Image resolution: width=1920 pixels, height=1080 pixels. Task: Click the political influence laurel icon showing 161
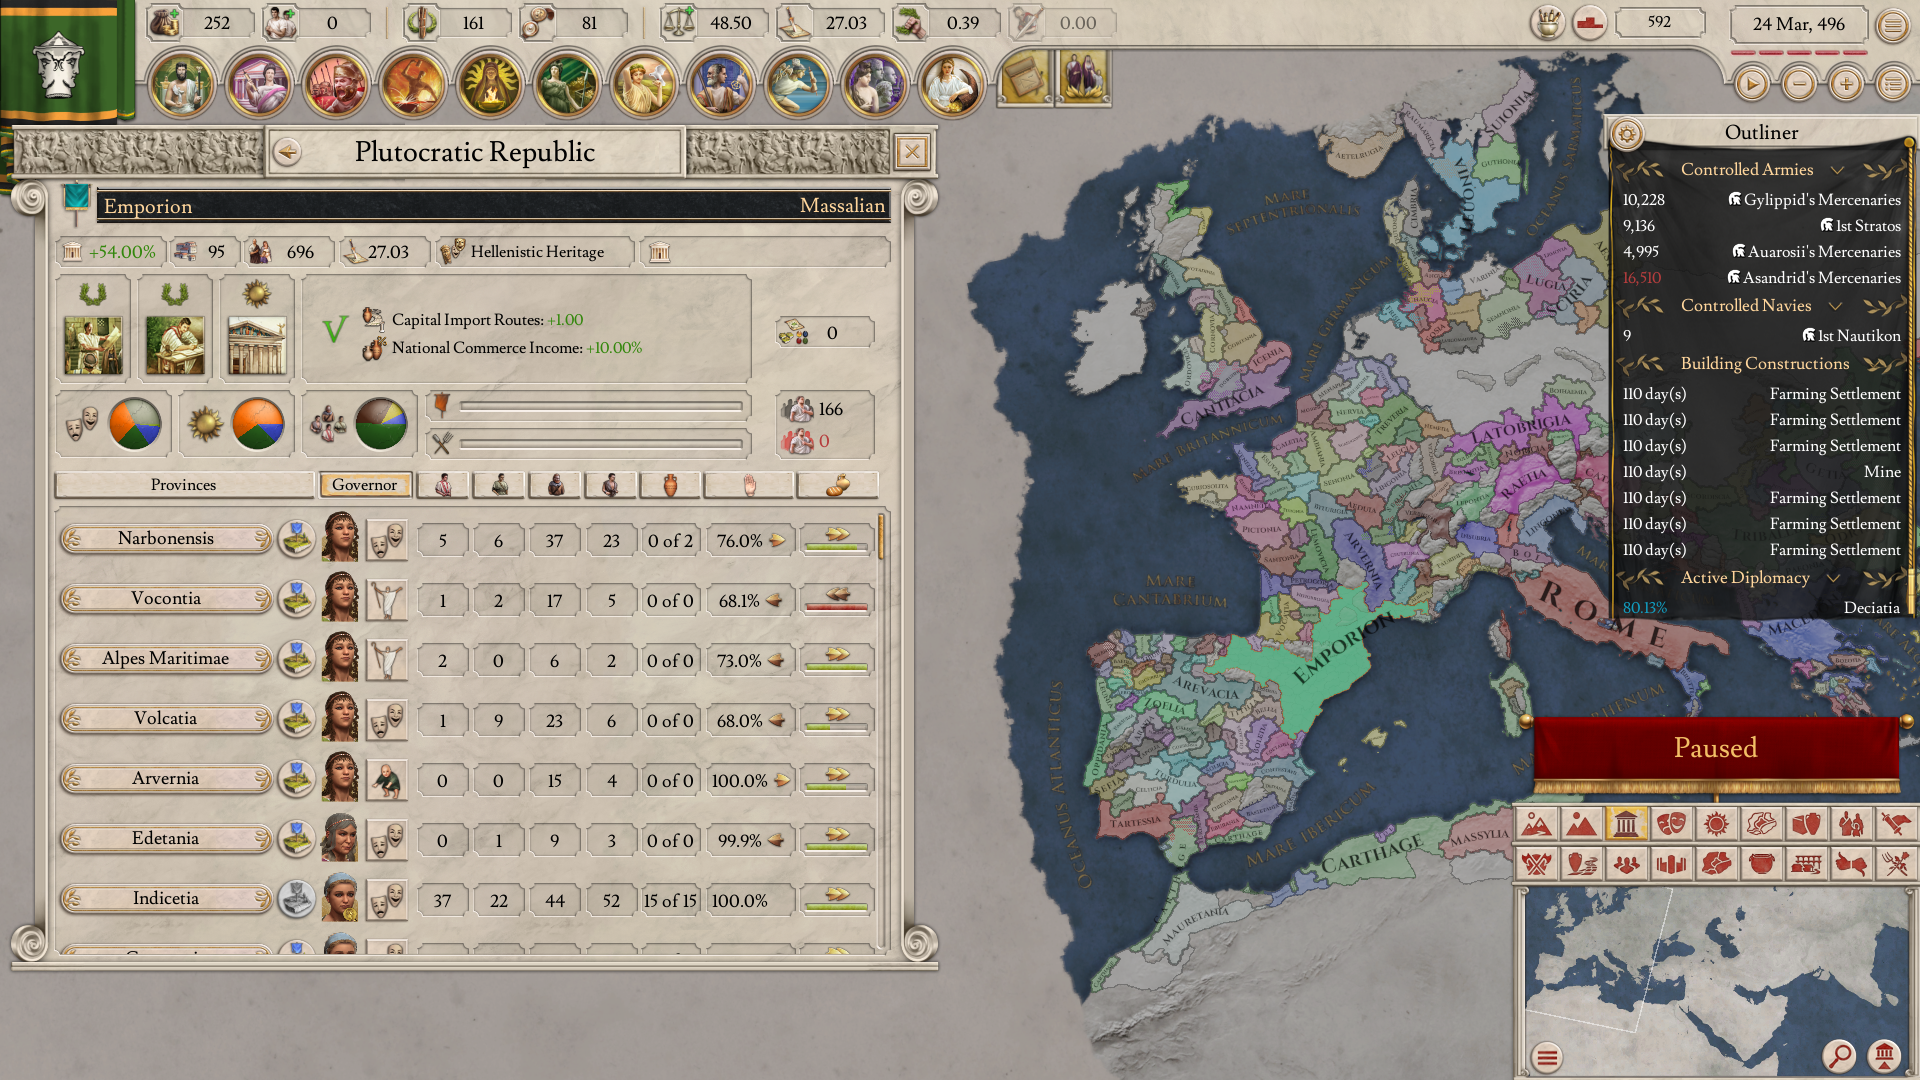tap(421, 22)
